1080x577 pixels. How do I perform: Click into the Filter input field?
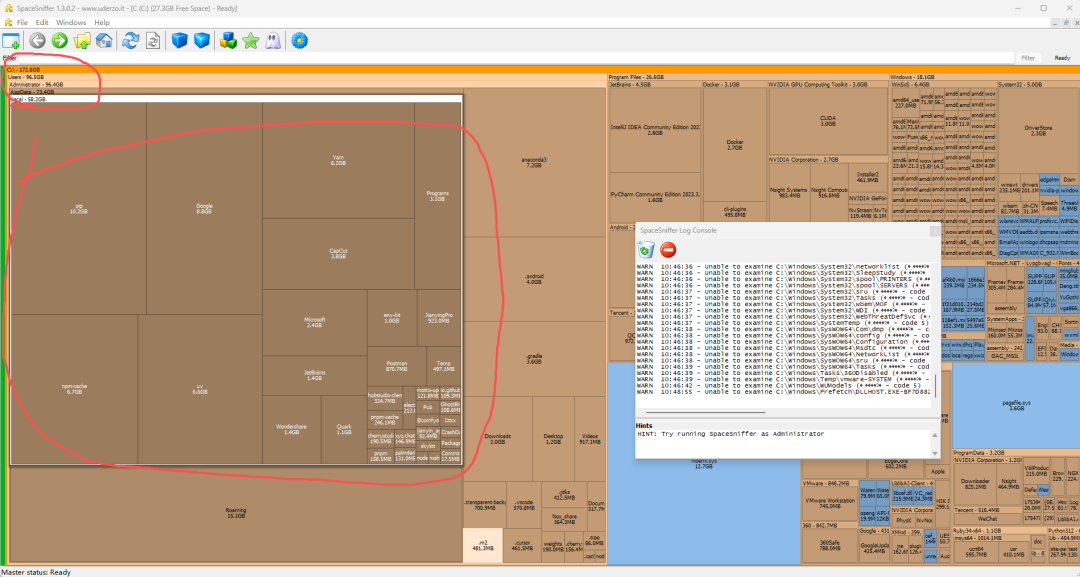[500, 58]
